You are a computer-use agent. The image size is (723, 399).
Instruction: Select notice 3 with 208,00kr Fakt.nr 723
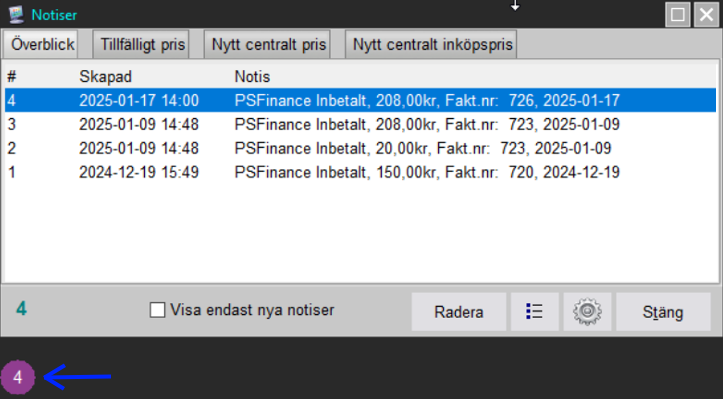point(361,125)
